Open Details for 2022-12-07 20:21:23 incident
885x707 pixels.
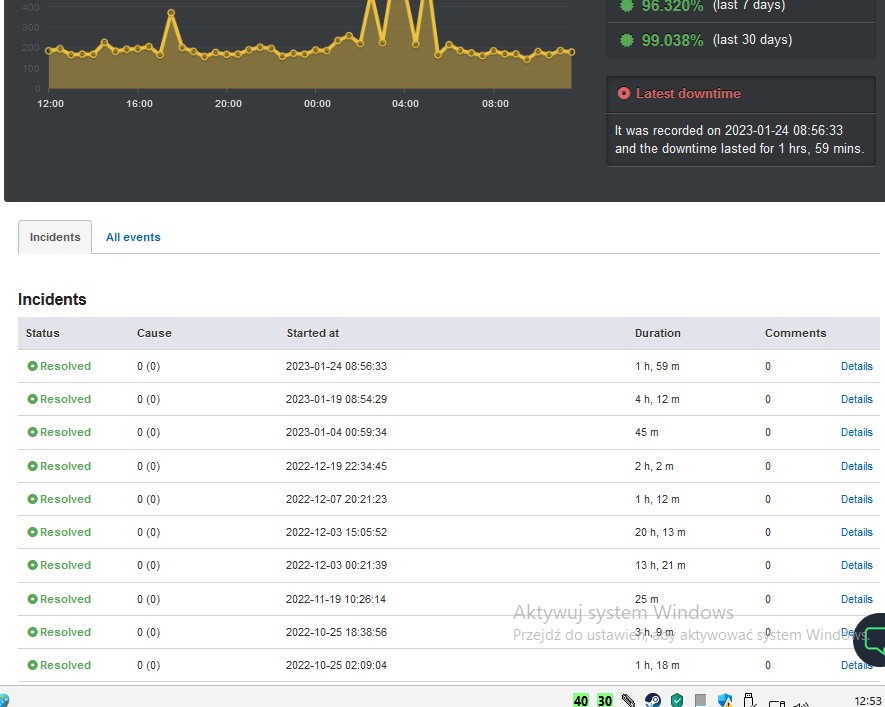(856, 499)
